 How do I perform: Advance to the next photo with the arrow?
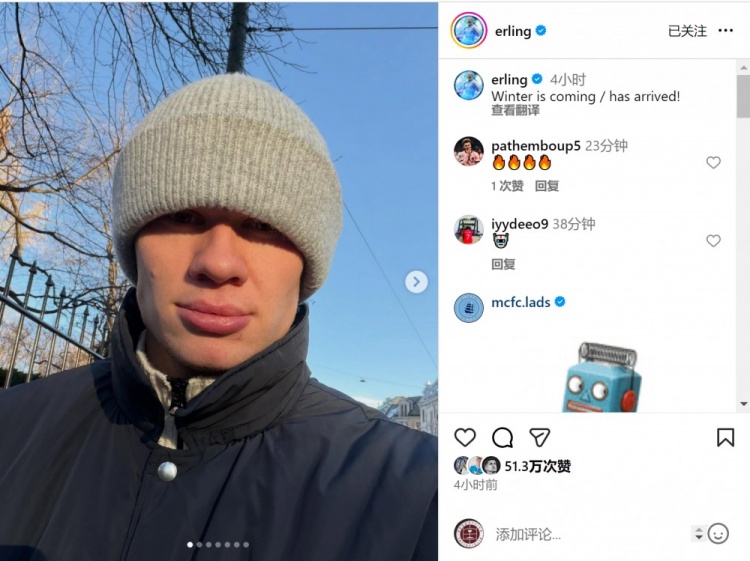click(416, 282)
